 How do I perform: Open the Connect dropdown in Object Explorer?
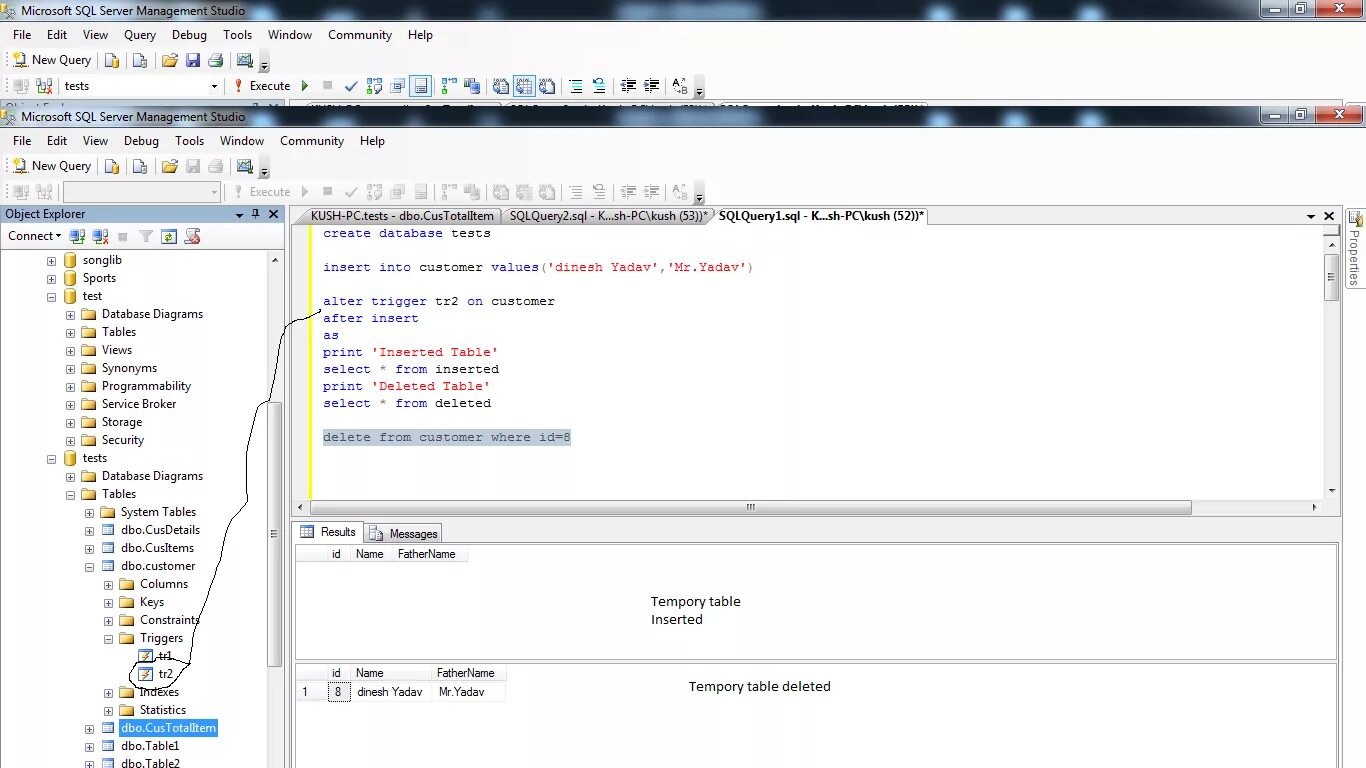(35, 236)
